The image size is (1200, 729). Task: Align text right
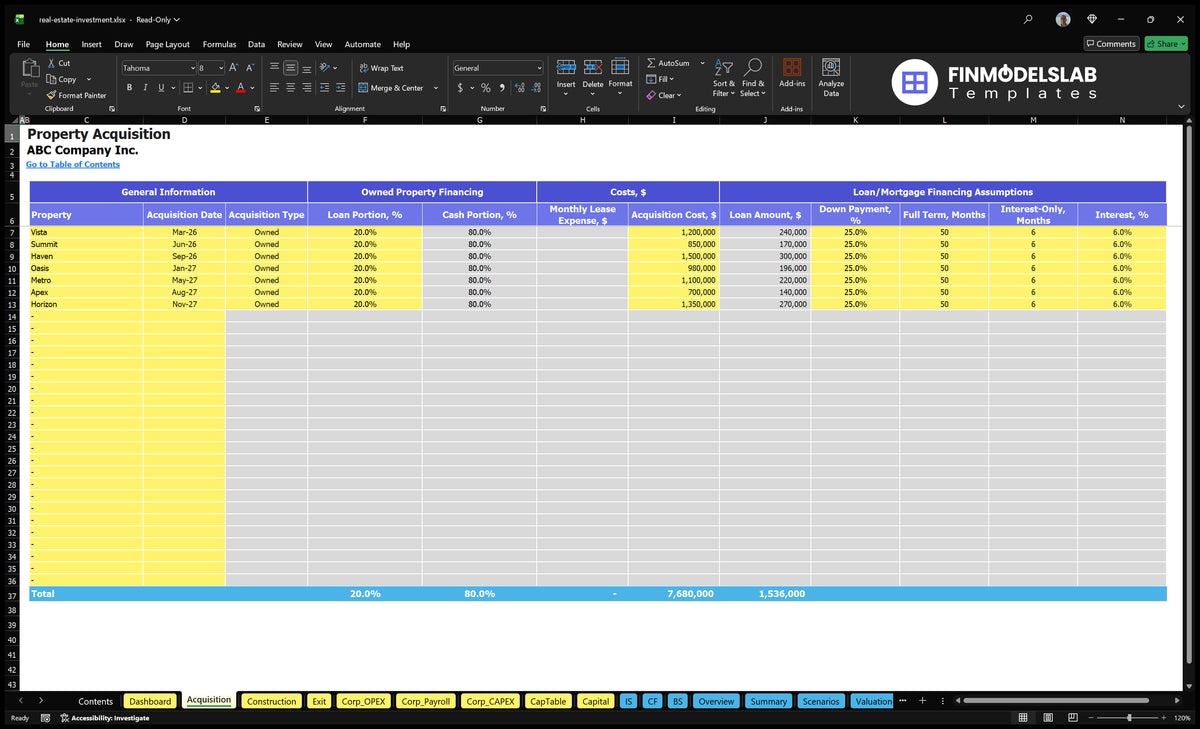307,88
